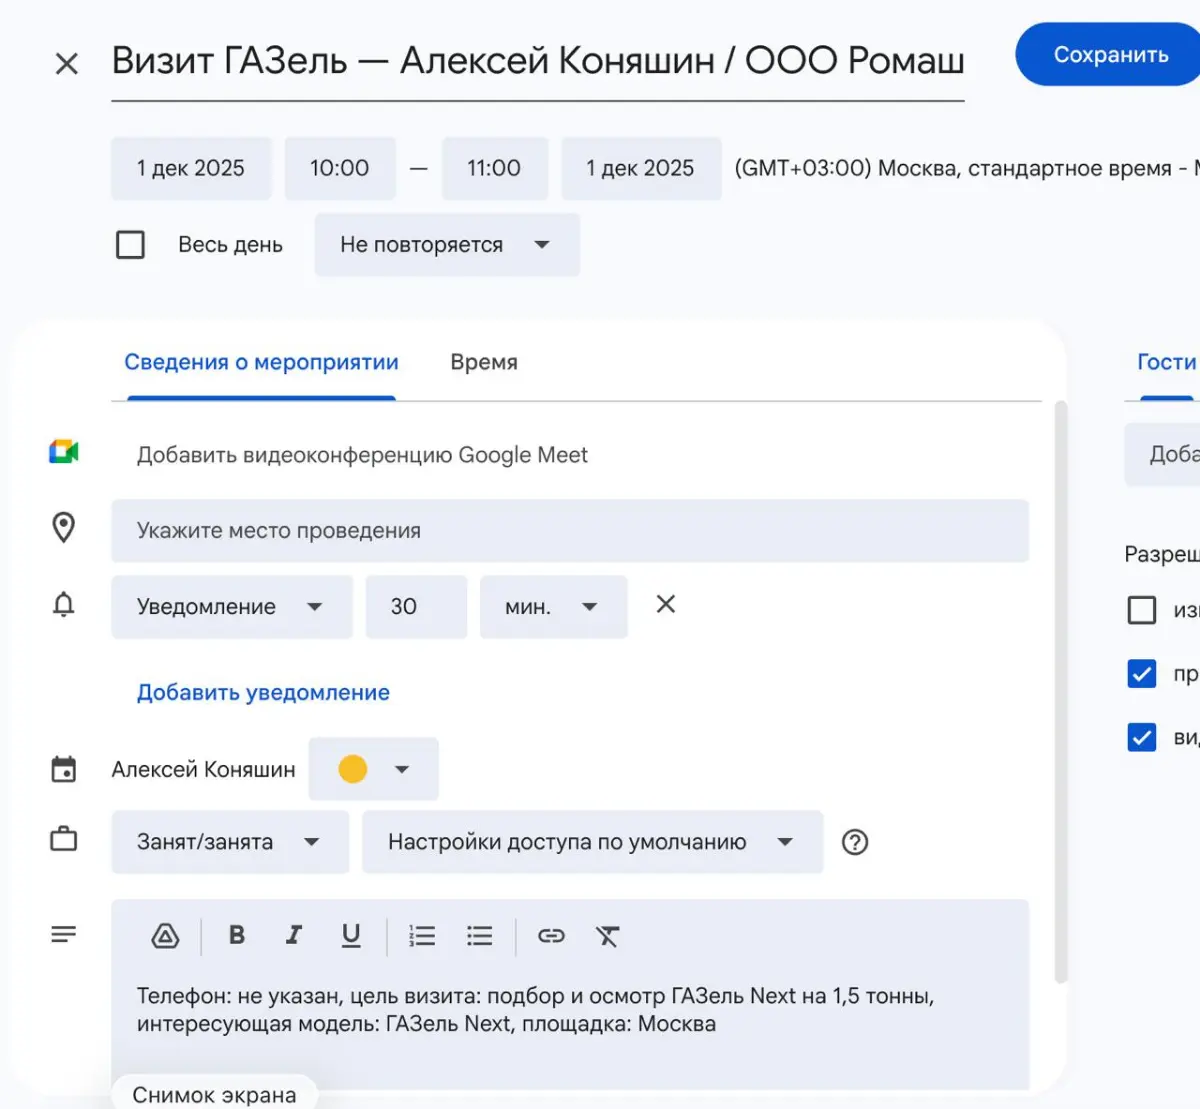Open the event color dropdown arrow

pyautogui.click(x=402, y=769)
